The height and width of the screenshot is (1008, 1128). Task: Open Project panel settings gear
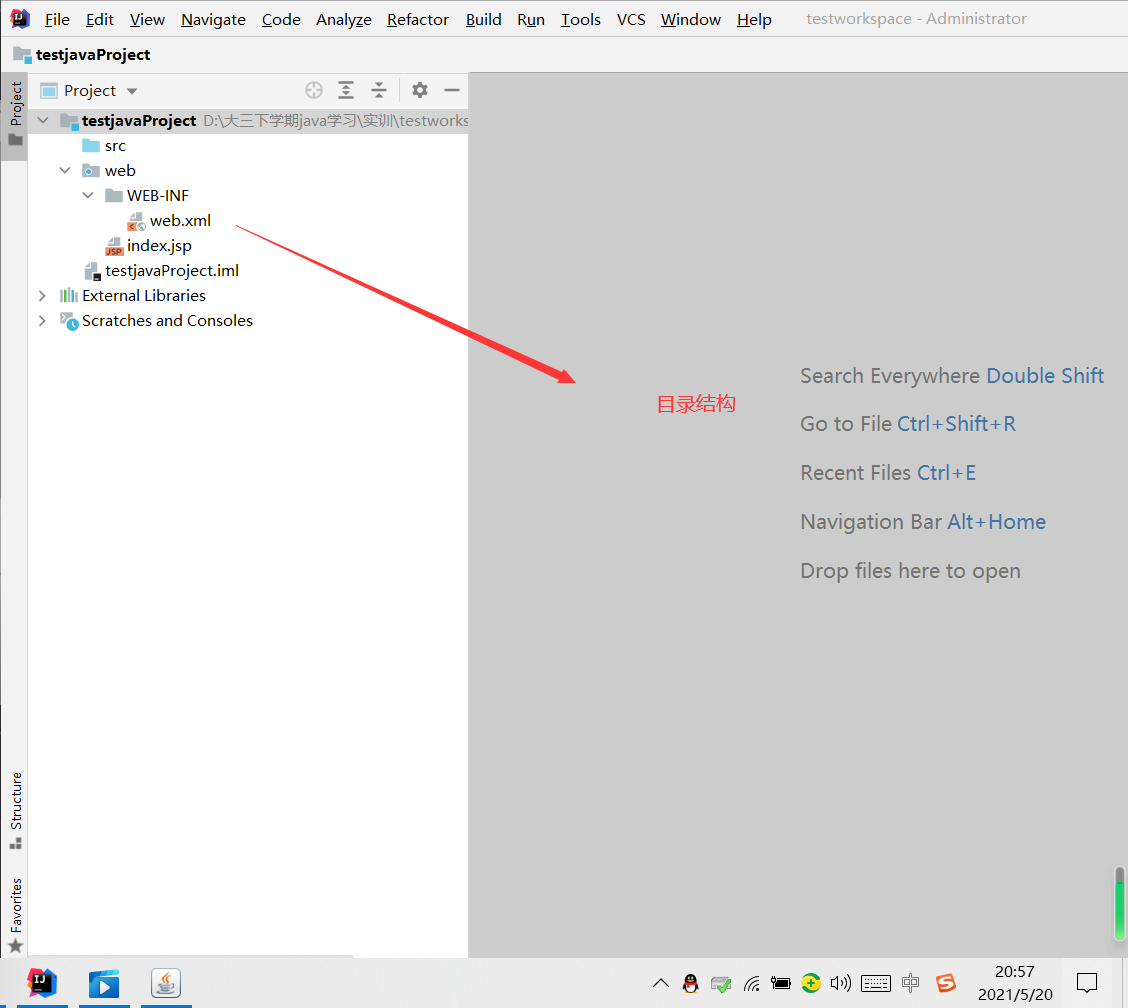click(420, 90)
